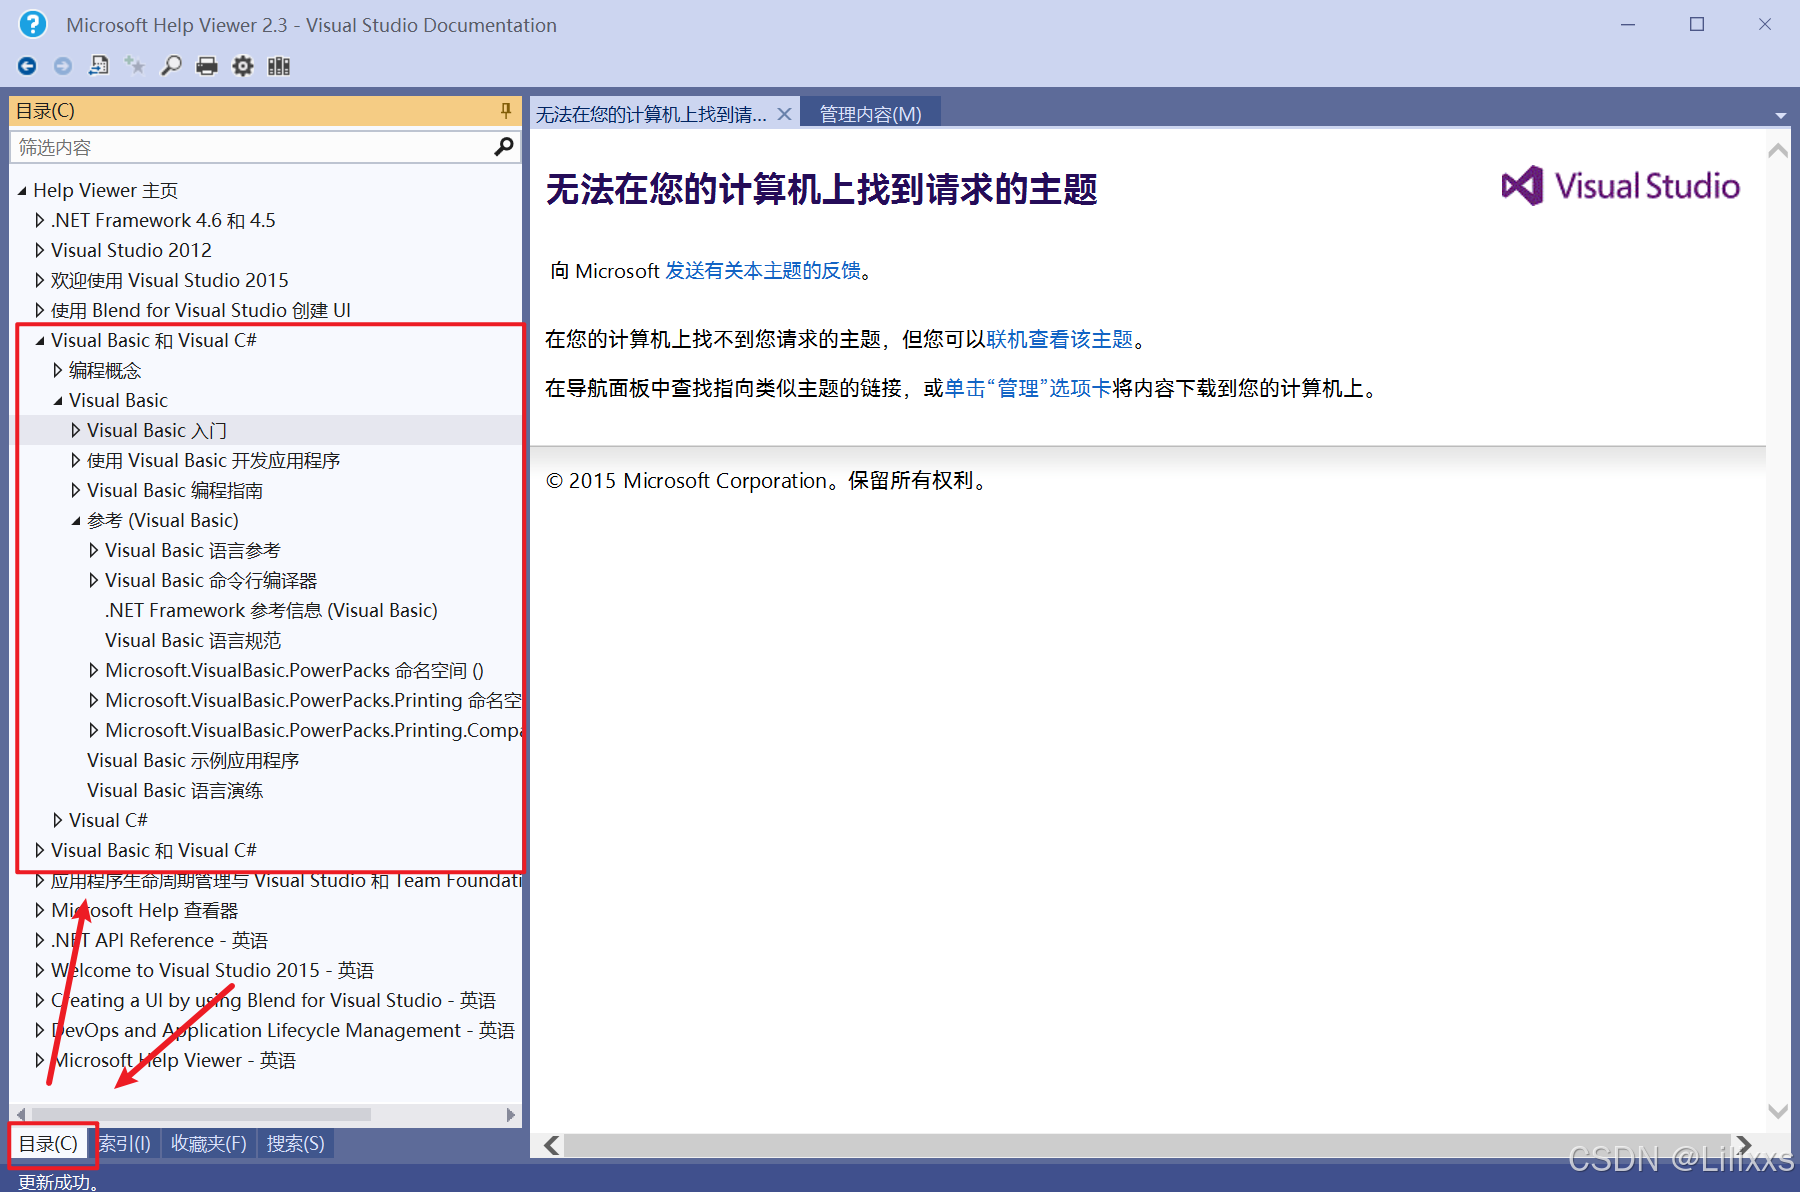Click tree horizontal scrollbar right arrow
1800x1192 pixels.
pos(511,1114)
